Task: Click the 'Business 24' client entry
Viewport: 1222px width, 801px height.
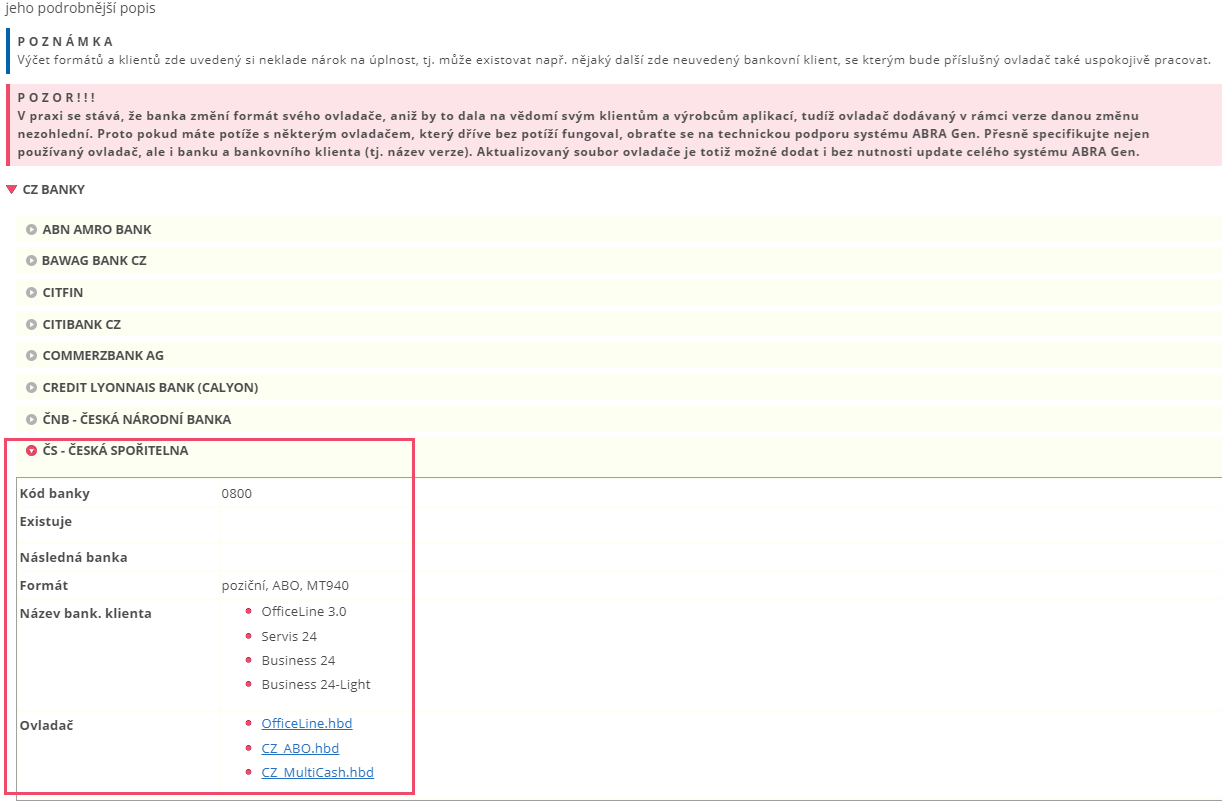Action: [x=298, y=660]
